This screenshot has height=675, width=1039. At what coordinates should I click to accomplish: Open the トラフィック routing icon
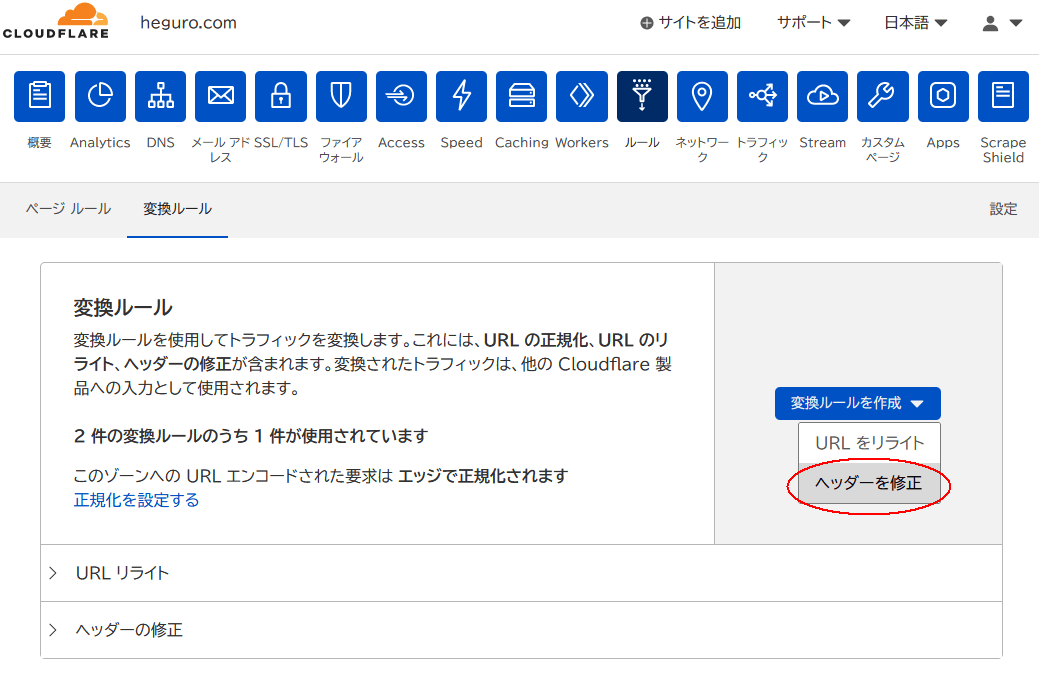tap(763, 96)
